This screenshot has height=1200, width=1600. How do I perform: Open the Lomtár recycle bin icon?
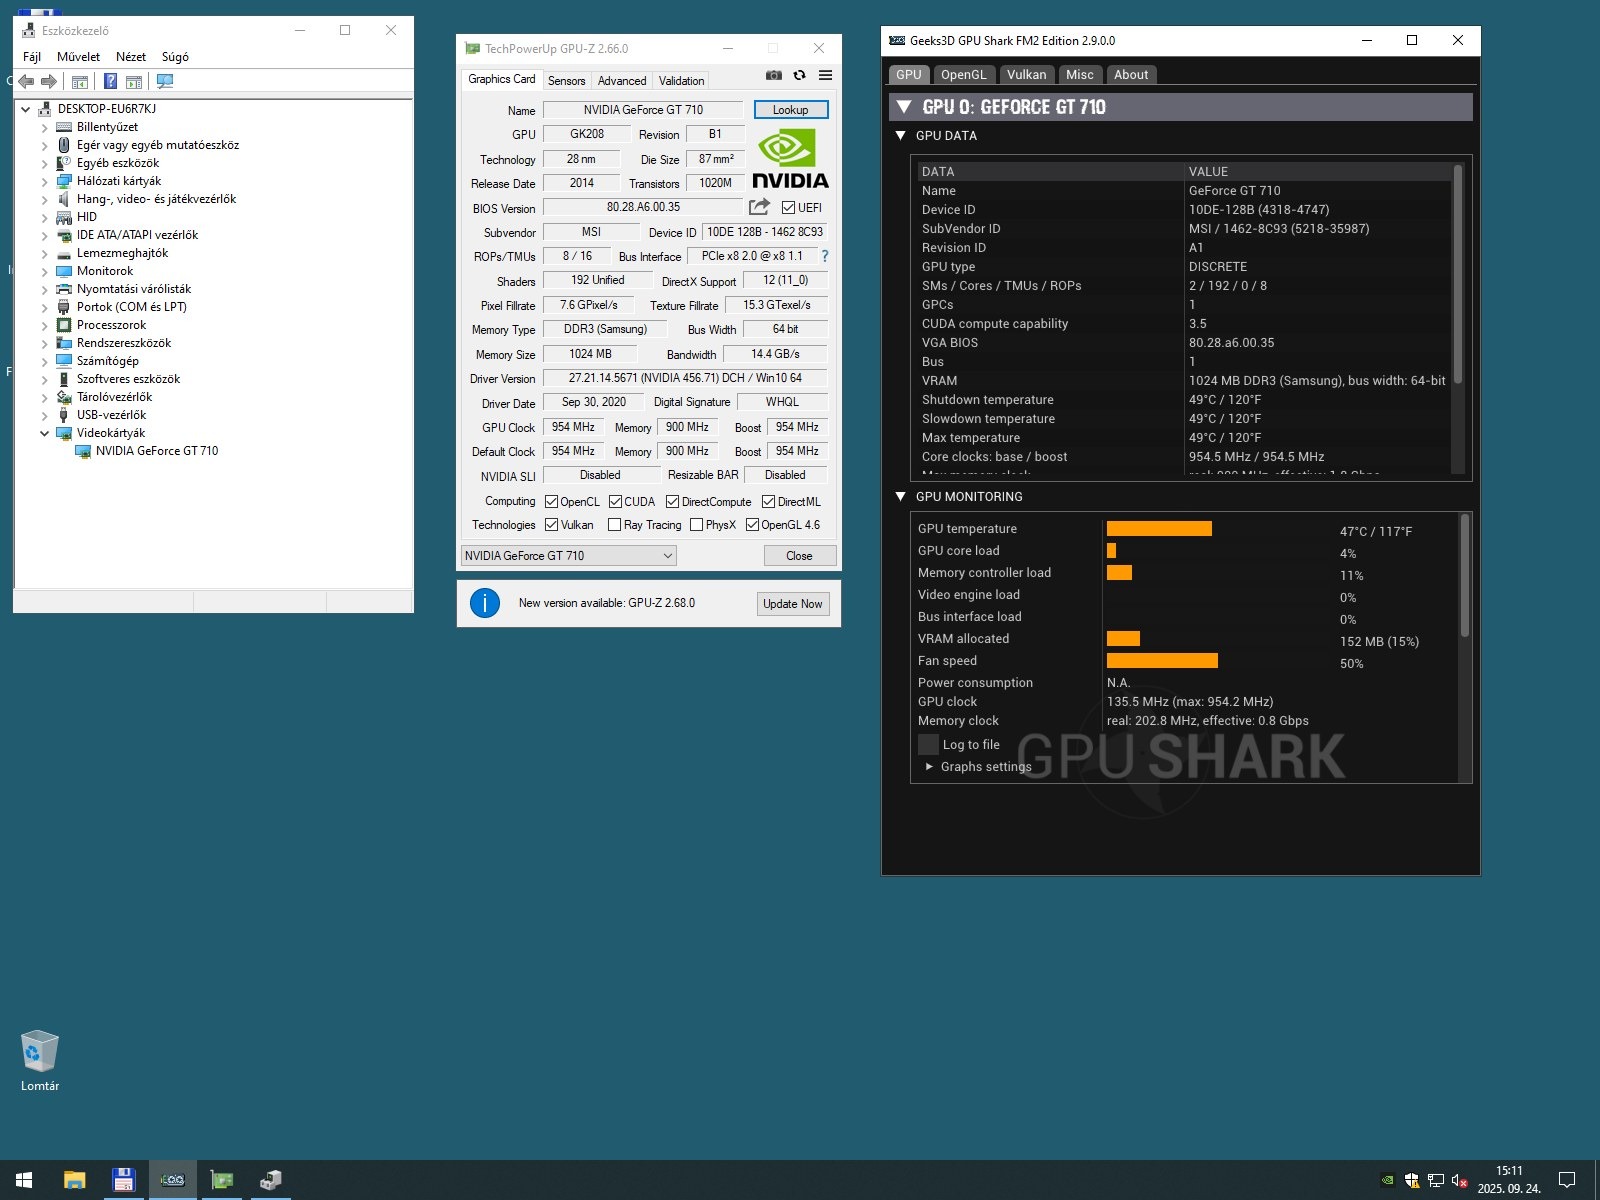click(x=40, y=1061)
